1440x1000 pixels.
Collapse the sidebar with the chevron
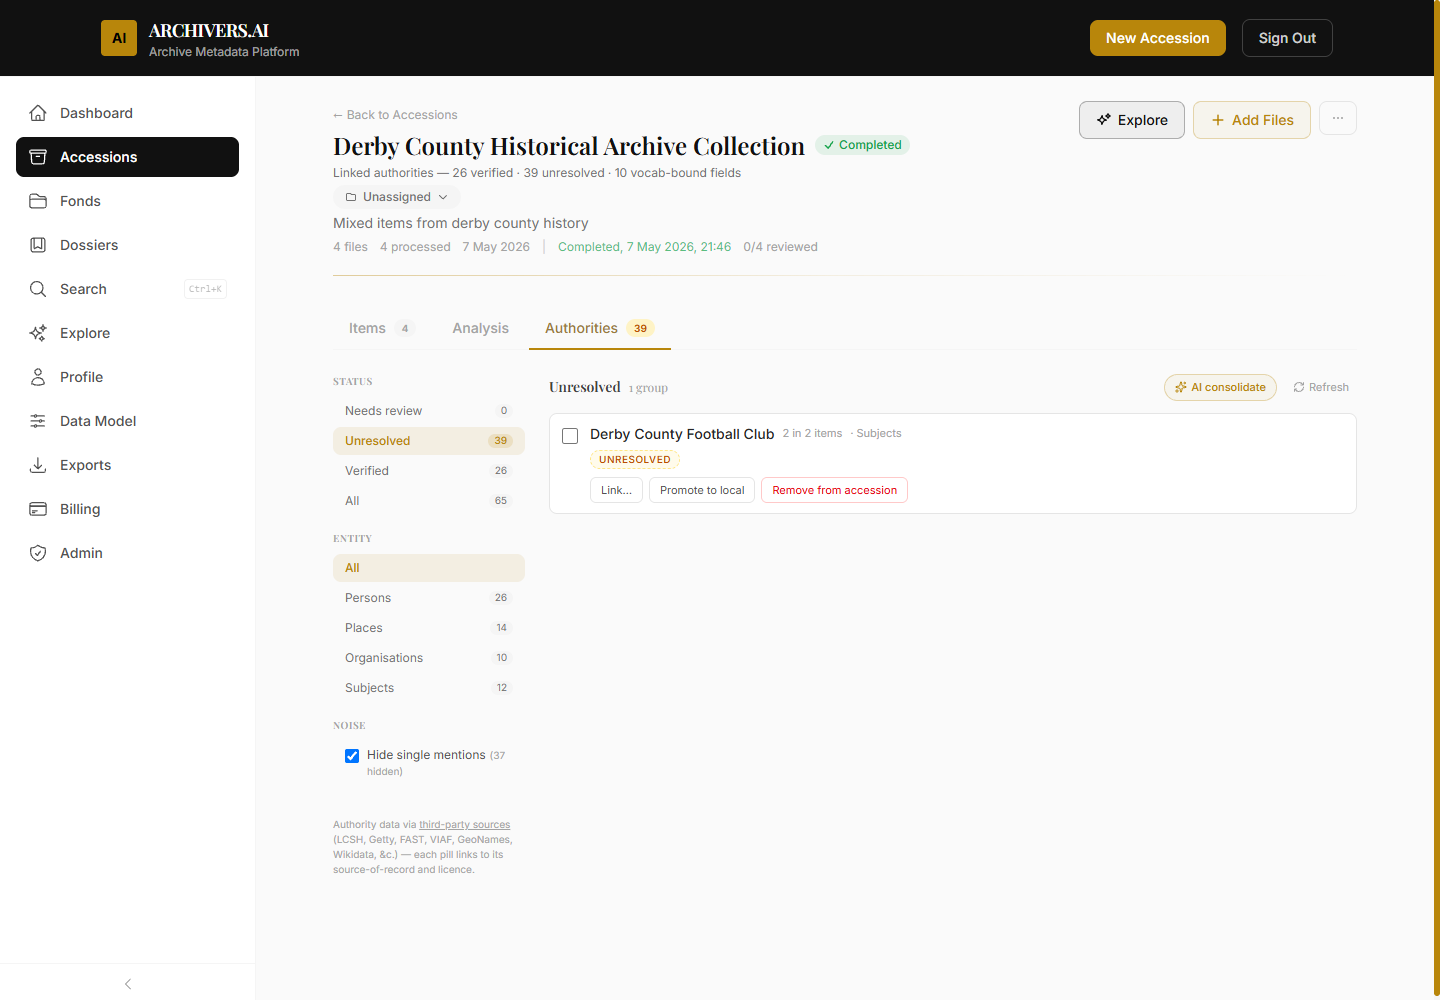point(128,984)
